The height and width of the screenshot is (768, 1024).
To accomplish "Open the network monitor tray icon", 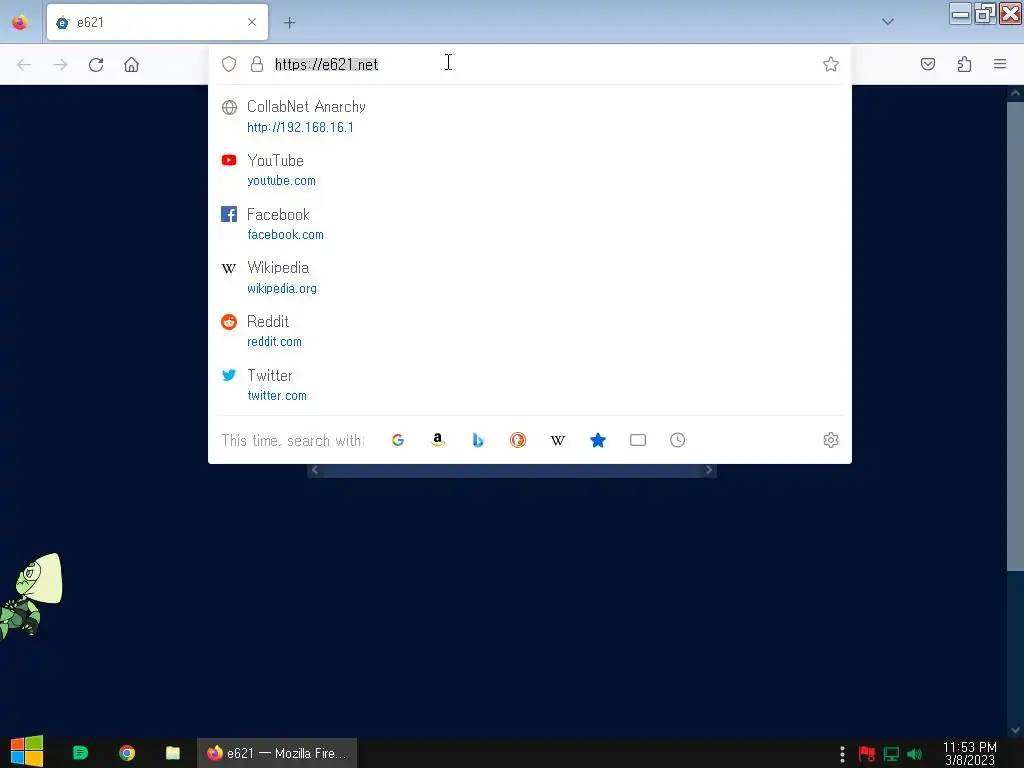I will point(891,754).
